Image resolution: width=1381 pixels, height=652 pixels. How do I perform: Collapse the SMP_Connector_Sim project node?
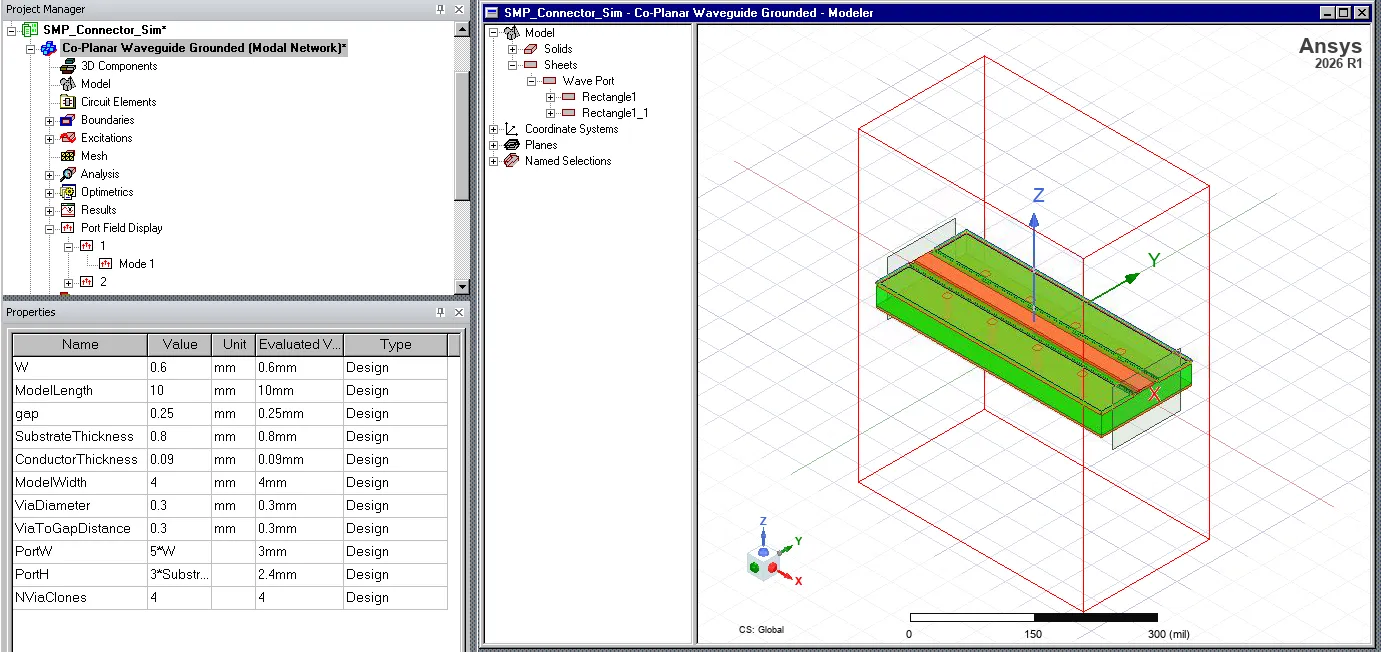(12, 30)
